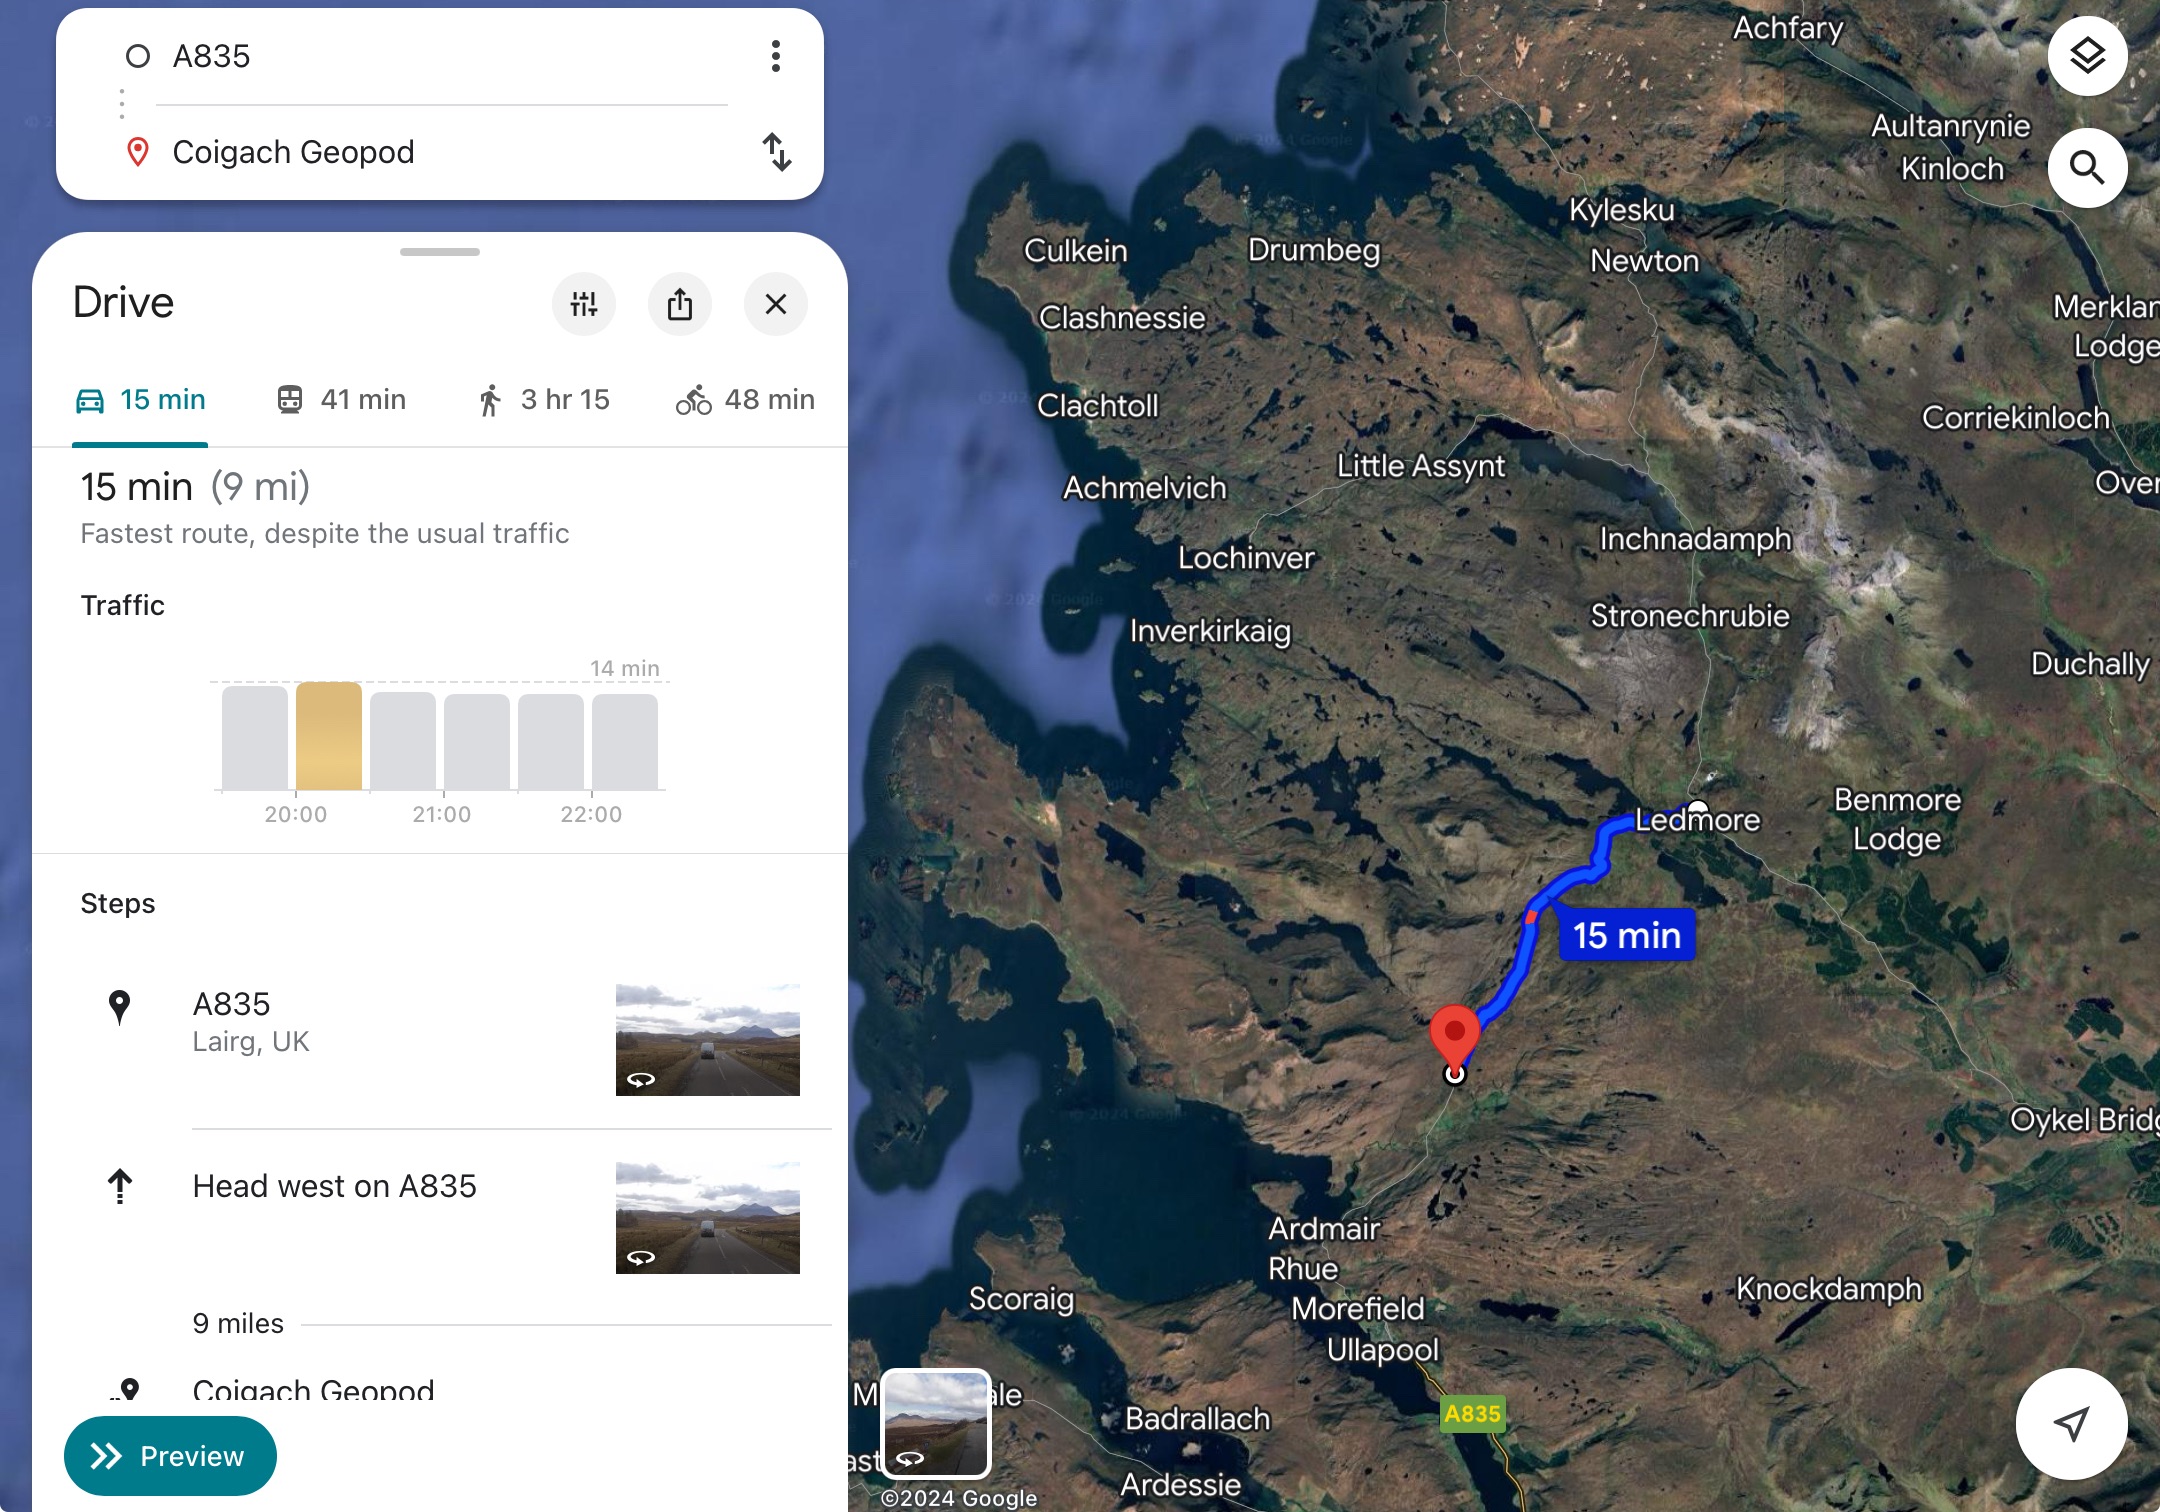Open route options filter sliders icon
Viewport: 2160px width, 1512px height.
[584, 304]
